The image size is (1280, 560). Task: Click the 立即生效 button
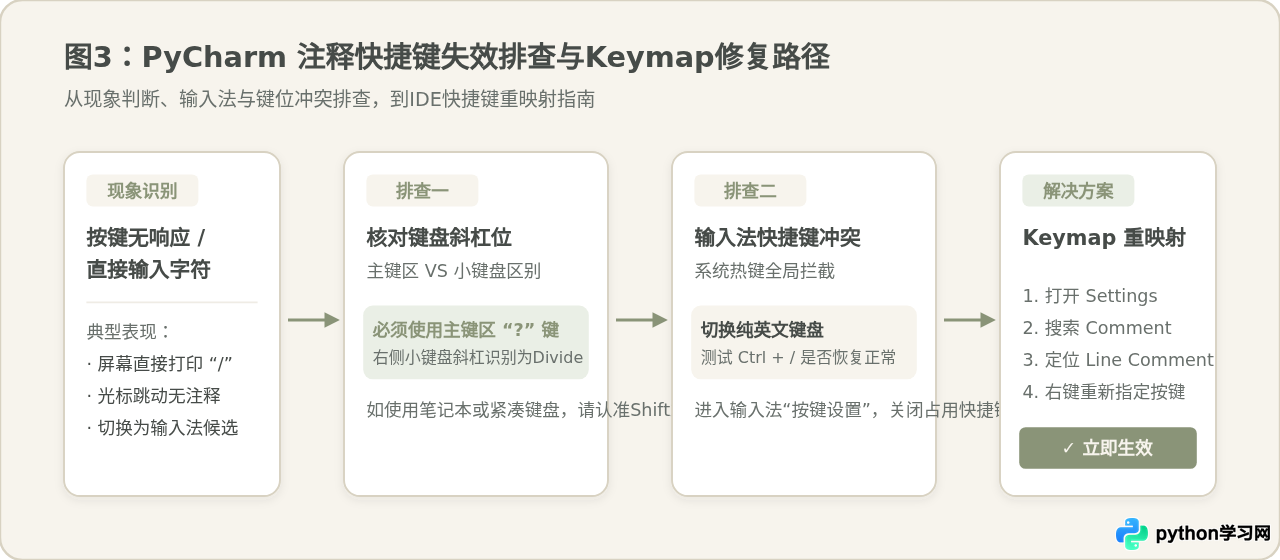click(1108, 448)
